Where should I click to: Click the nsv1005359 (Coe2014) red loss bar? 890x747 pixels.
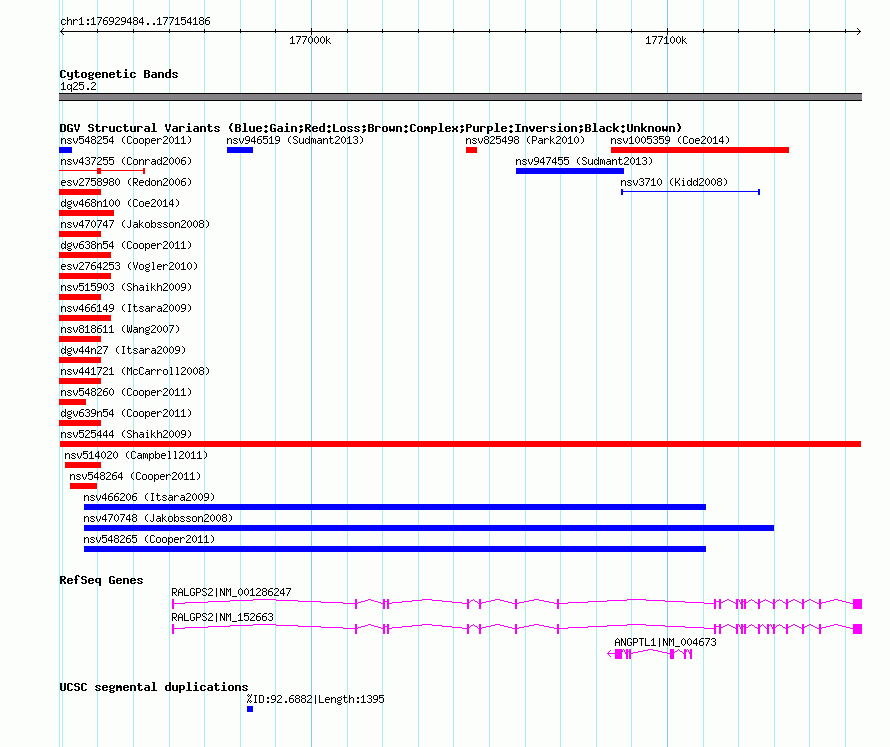700,150
